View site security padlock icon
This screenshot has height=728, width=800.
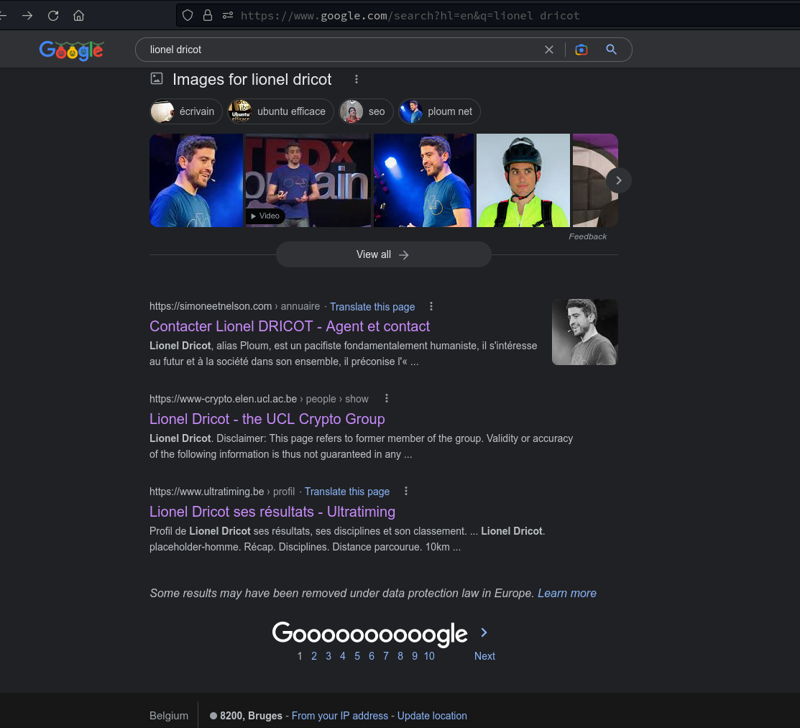207,16
